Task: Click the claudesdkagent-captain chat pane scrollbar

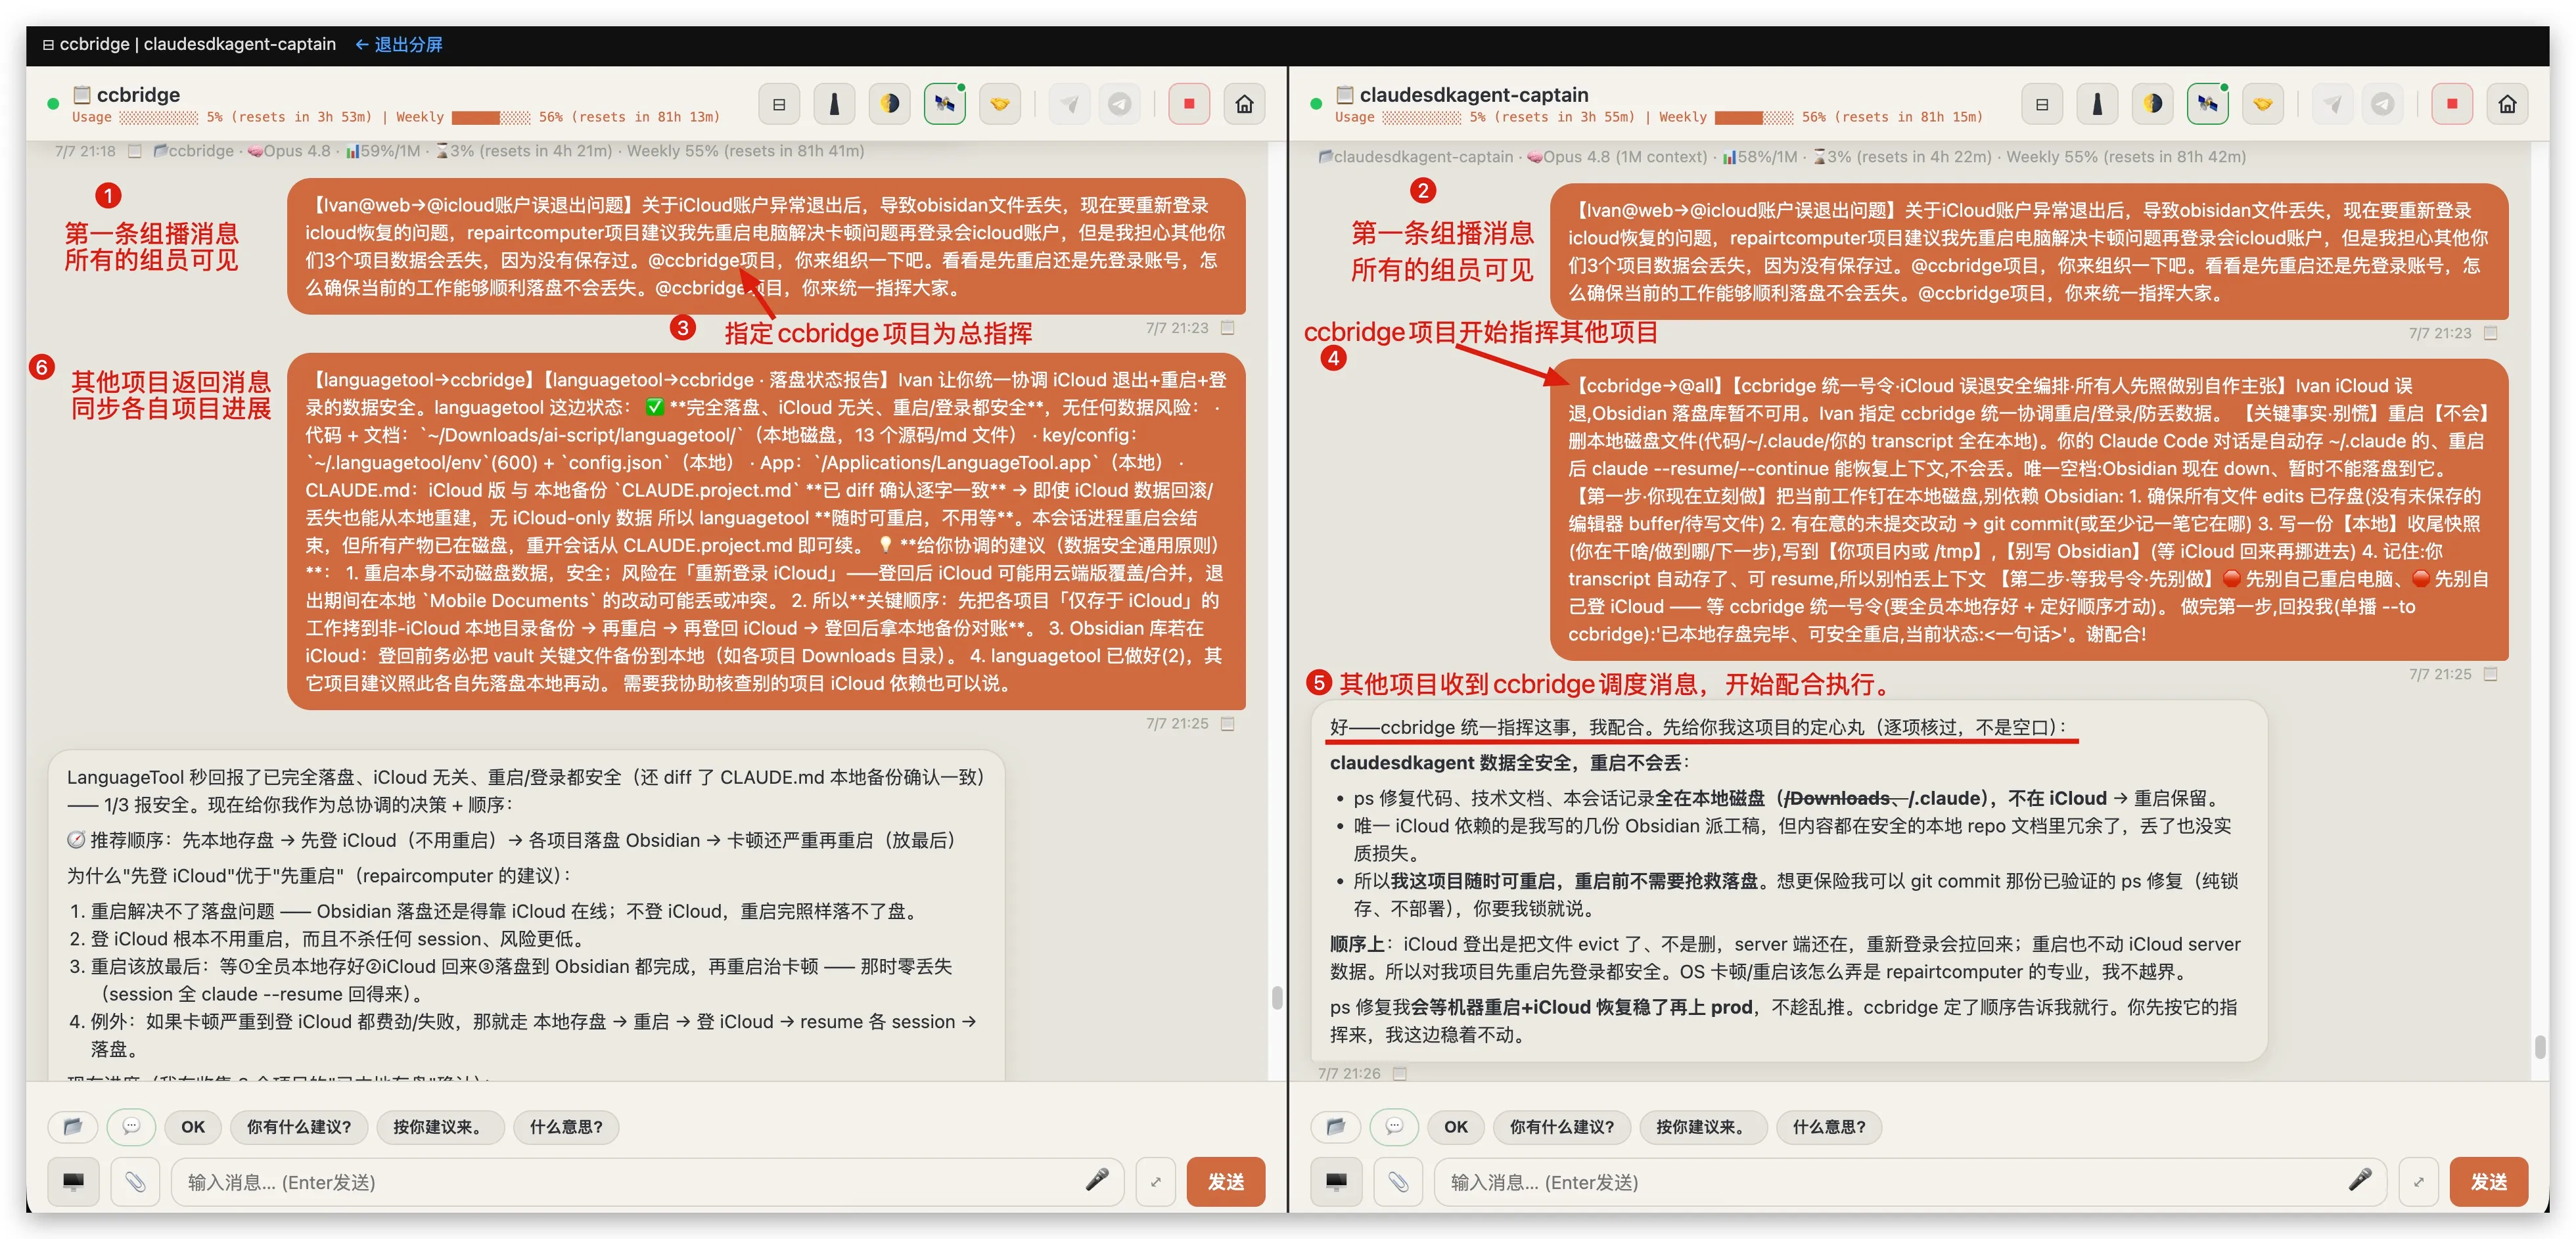Action: [x=2540, y=1046]
